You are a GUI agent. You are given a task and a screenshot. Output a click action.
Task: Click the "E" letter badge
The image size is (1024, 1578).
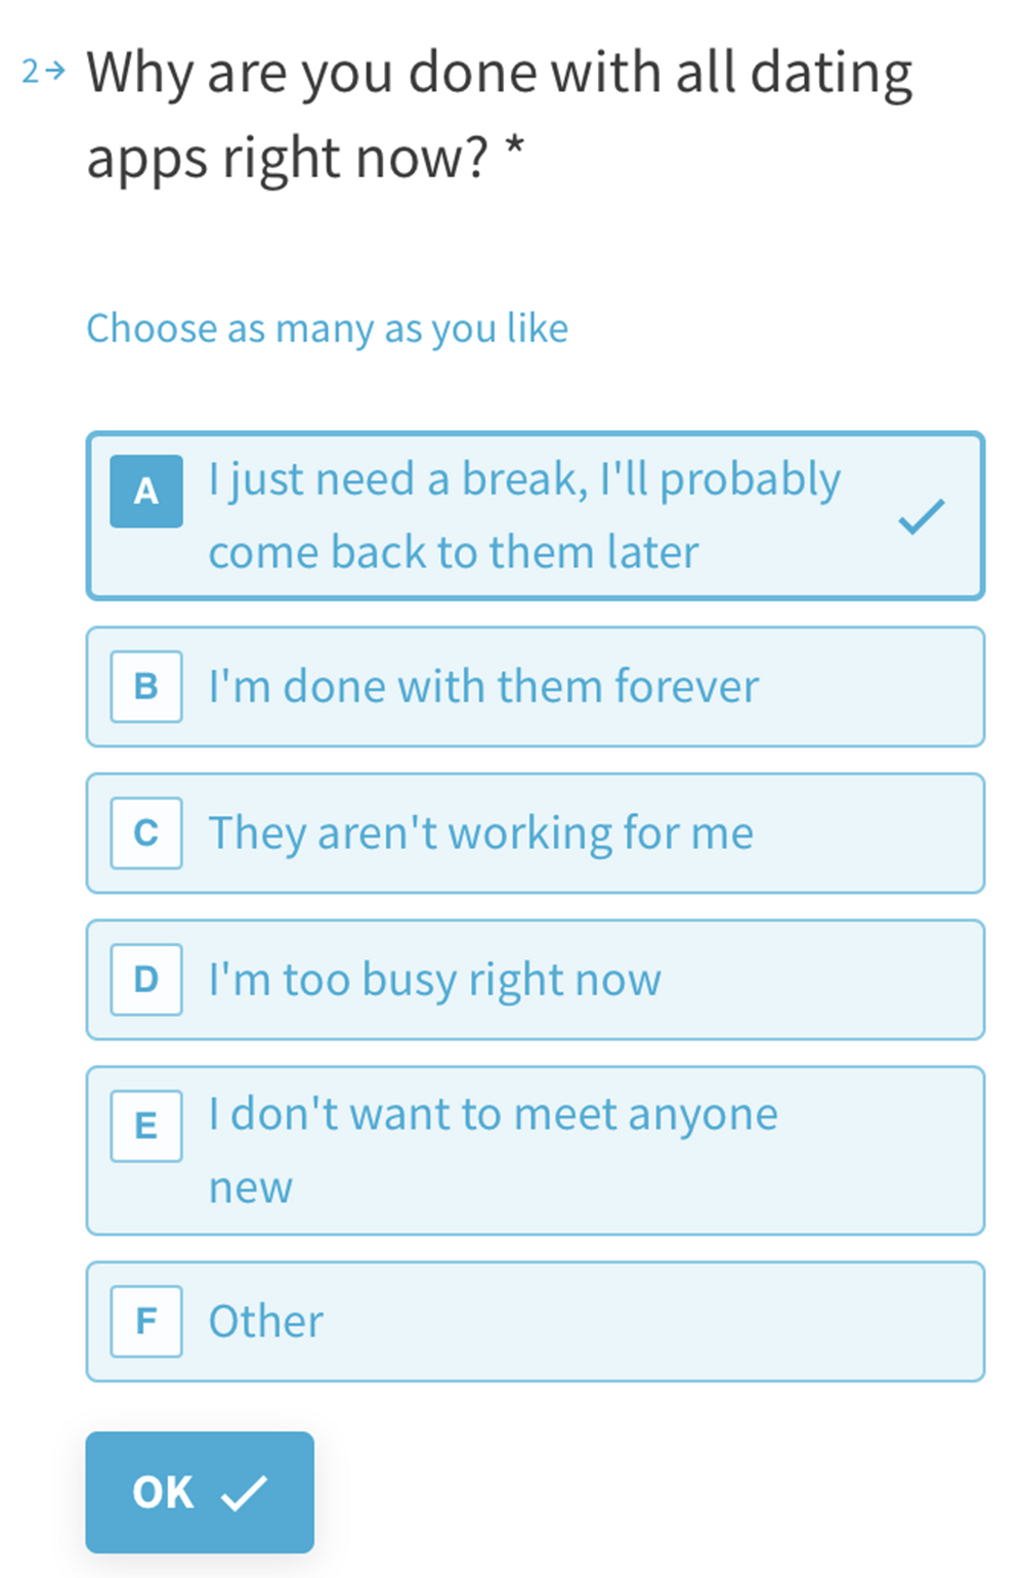click(146, 1125)
